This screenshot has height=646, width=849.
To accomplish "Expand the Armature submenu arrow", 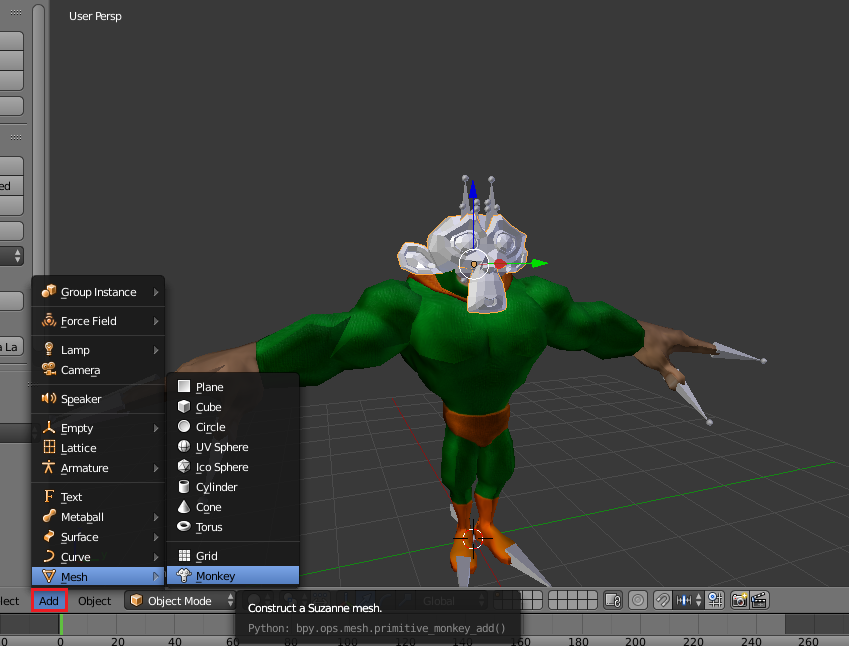I will (x=156, y=468).
